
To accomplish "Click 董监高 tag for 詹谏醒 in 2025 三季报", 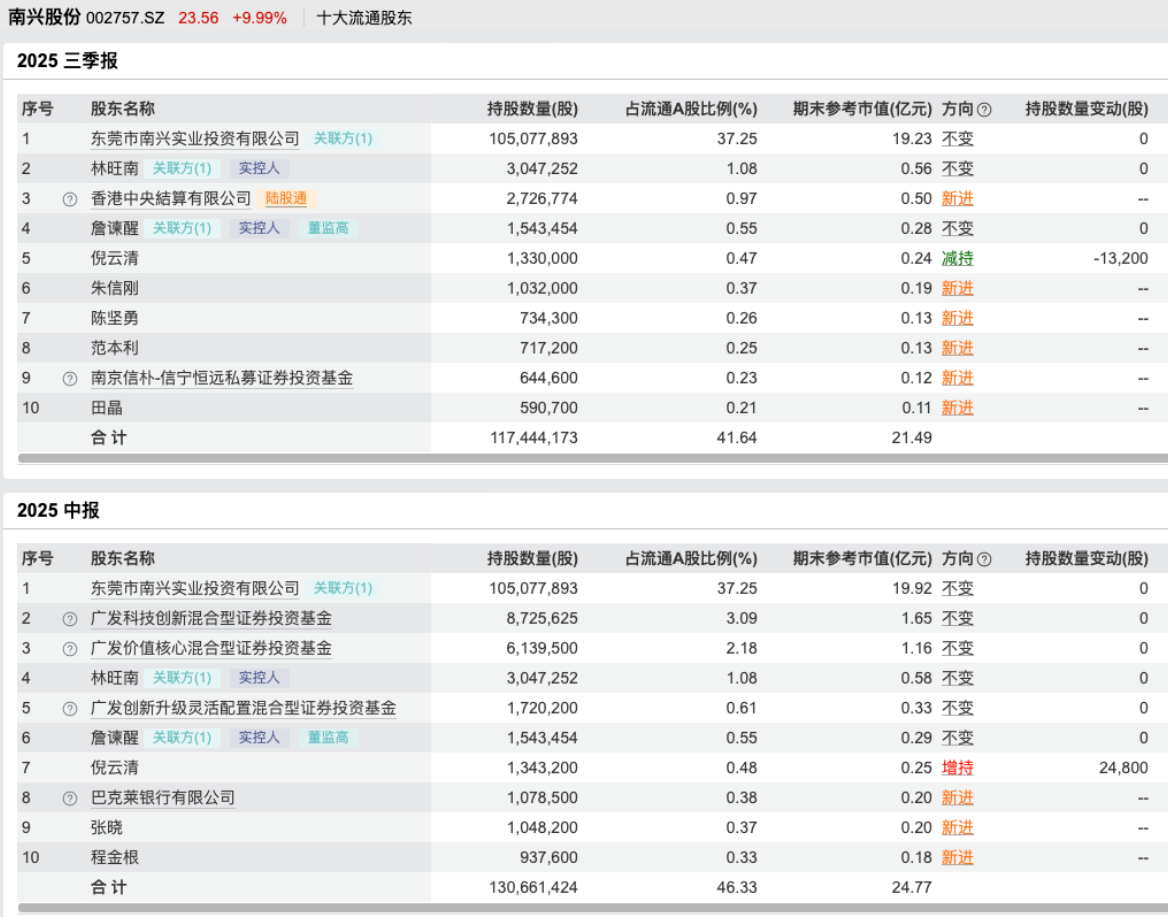I will pyautogui.click(x=328, y=229).
